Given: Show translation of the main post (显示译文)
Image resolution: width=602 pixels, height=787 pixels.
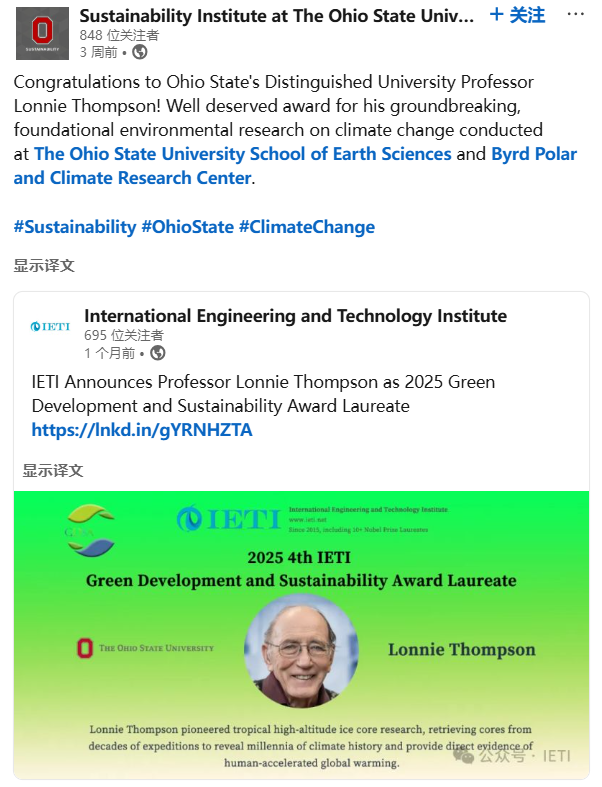Looking at the screenshot, I should [x=44, y=265].
